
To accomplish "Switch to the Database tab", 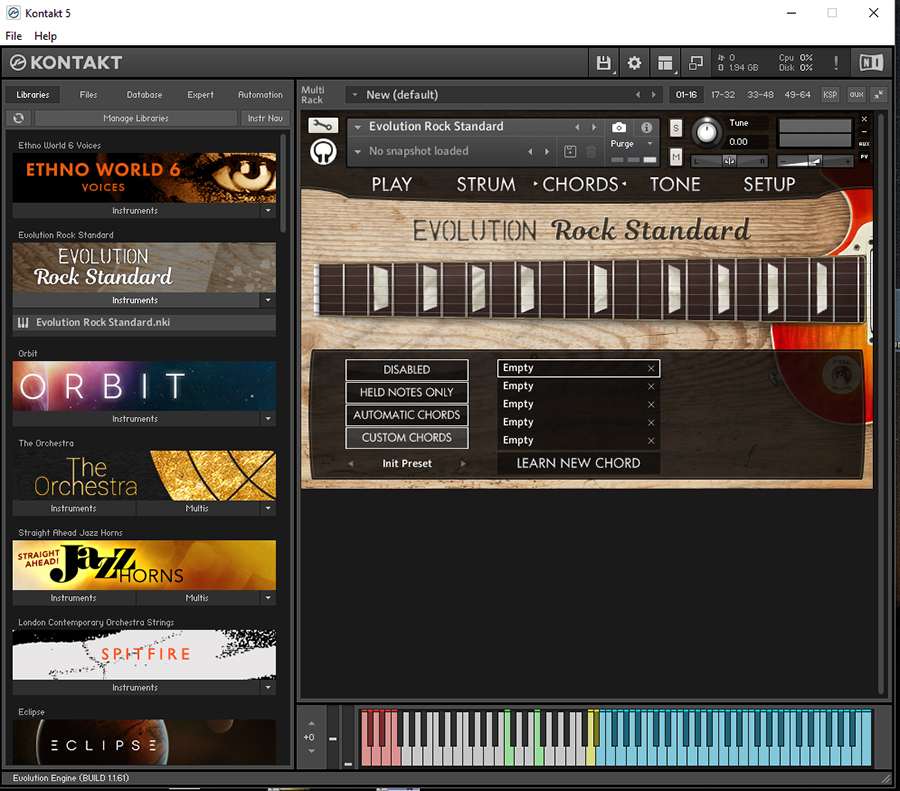I will [x=144, y=95].
